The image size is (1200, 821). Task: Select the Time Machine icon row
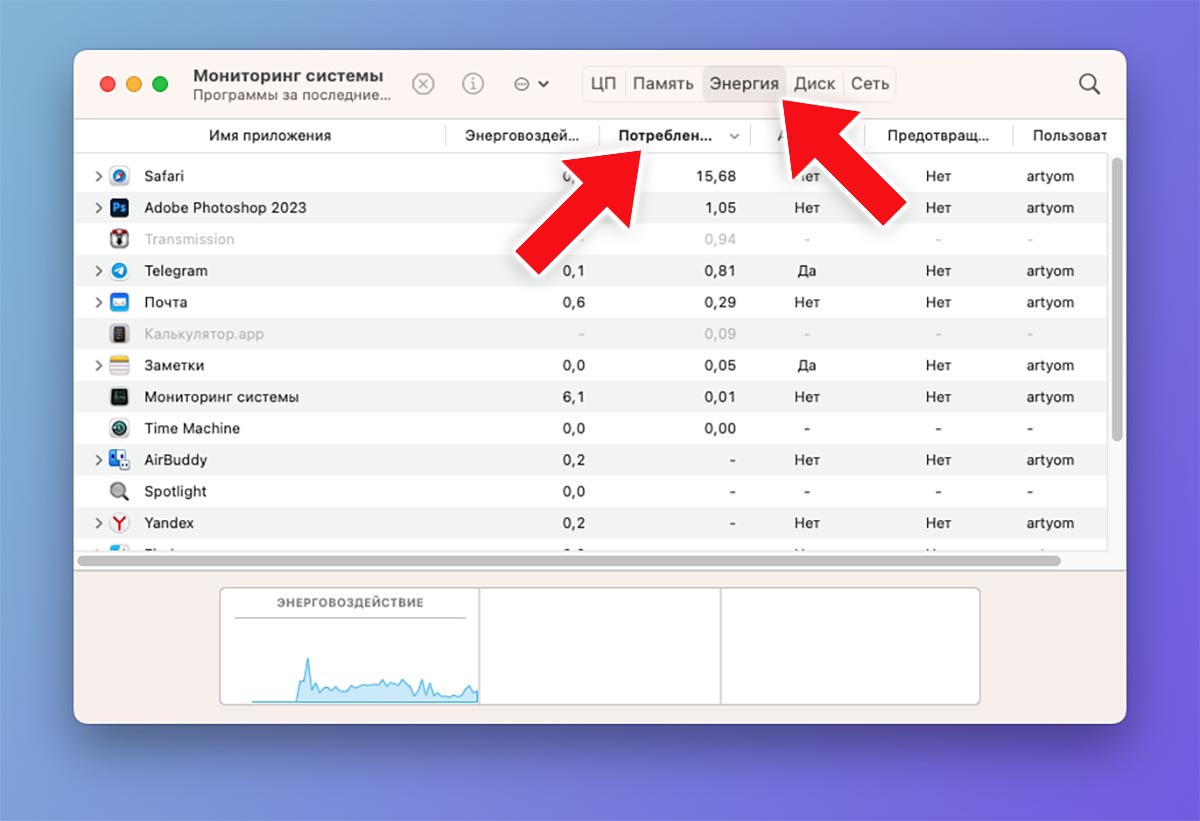tap(119, 428)
